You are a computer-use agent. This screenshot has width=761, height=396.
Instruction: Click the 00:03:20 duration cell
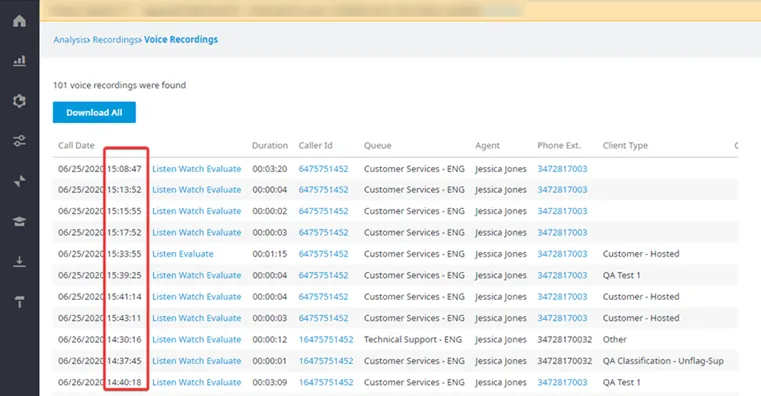(270, 169)
